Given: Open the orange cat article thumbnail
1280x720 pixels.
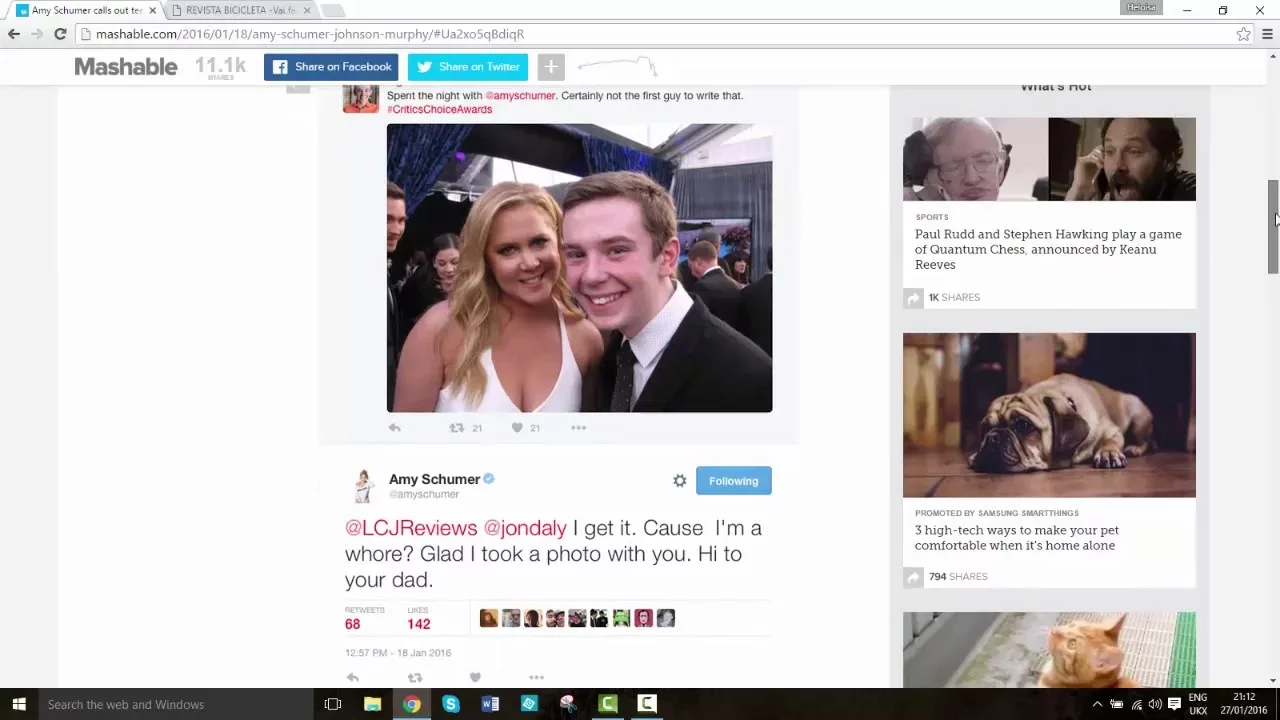Looking at the screenshot, I should pos(1049,650).
